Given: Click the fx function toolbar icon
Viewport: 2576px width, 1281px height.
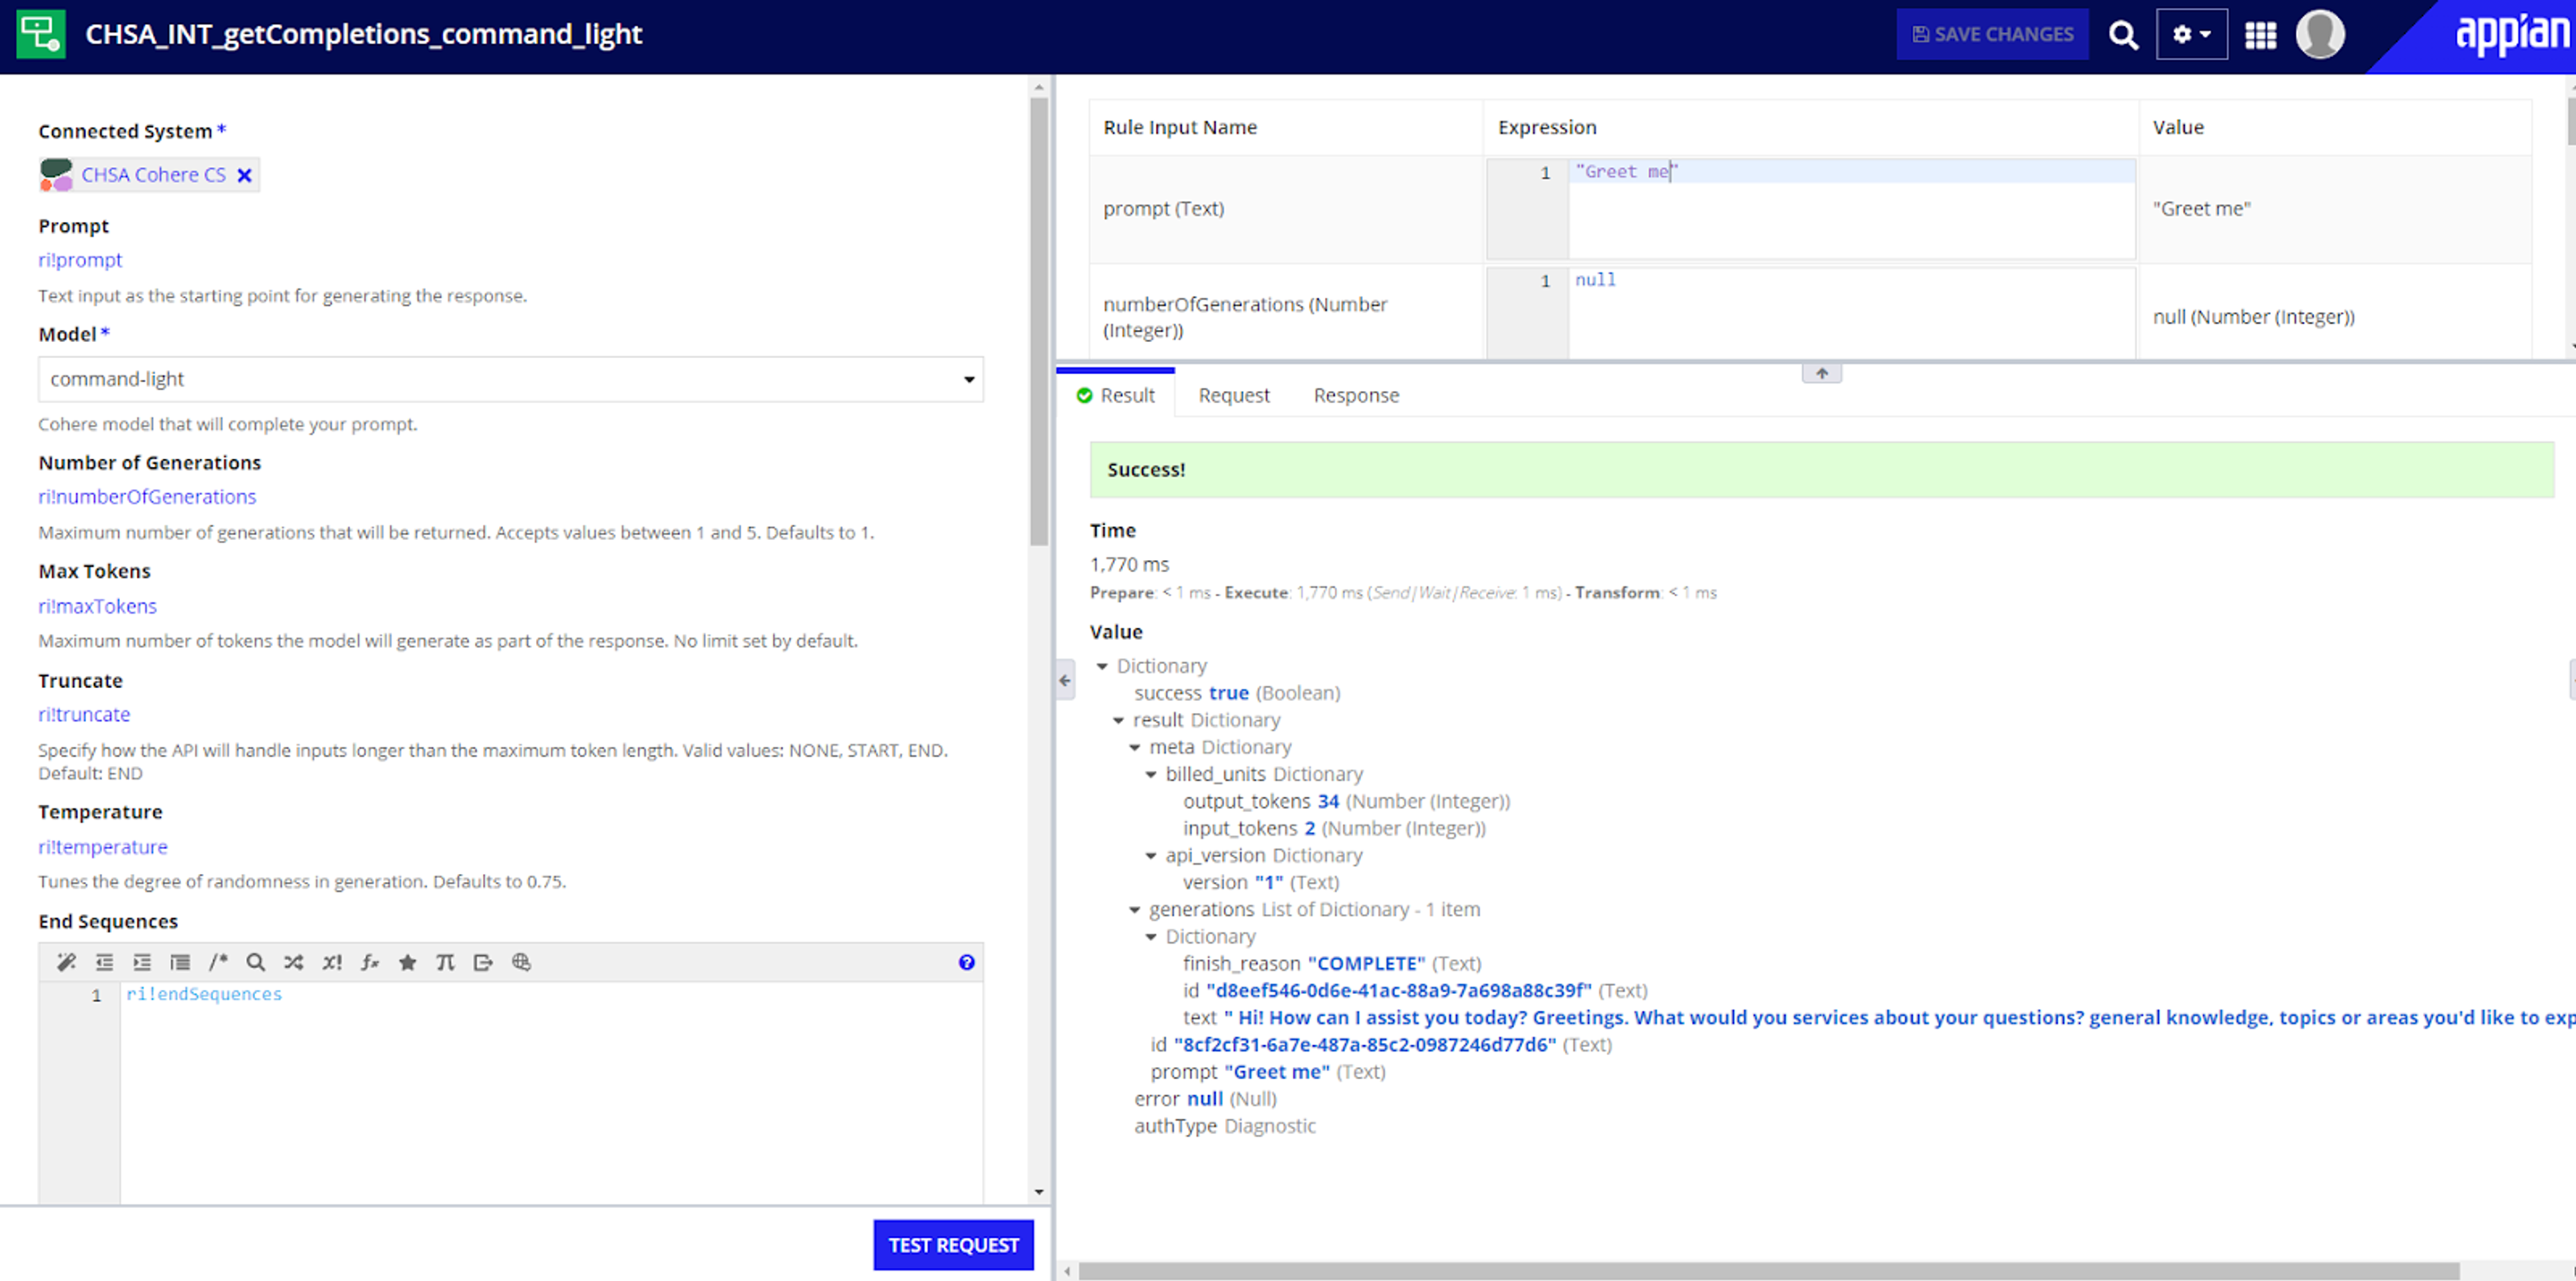Looking at the screenshot, I should 370,962.
